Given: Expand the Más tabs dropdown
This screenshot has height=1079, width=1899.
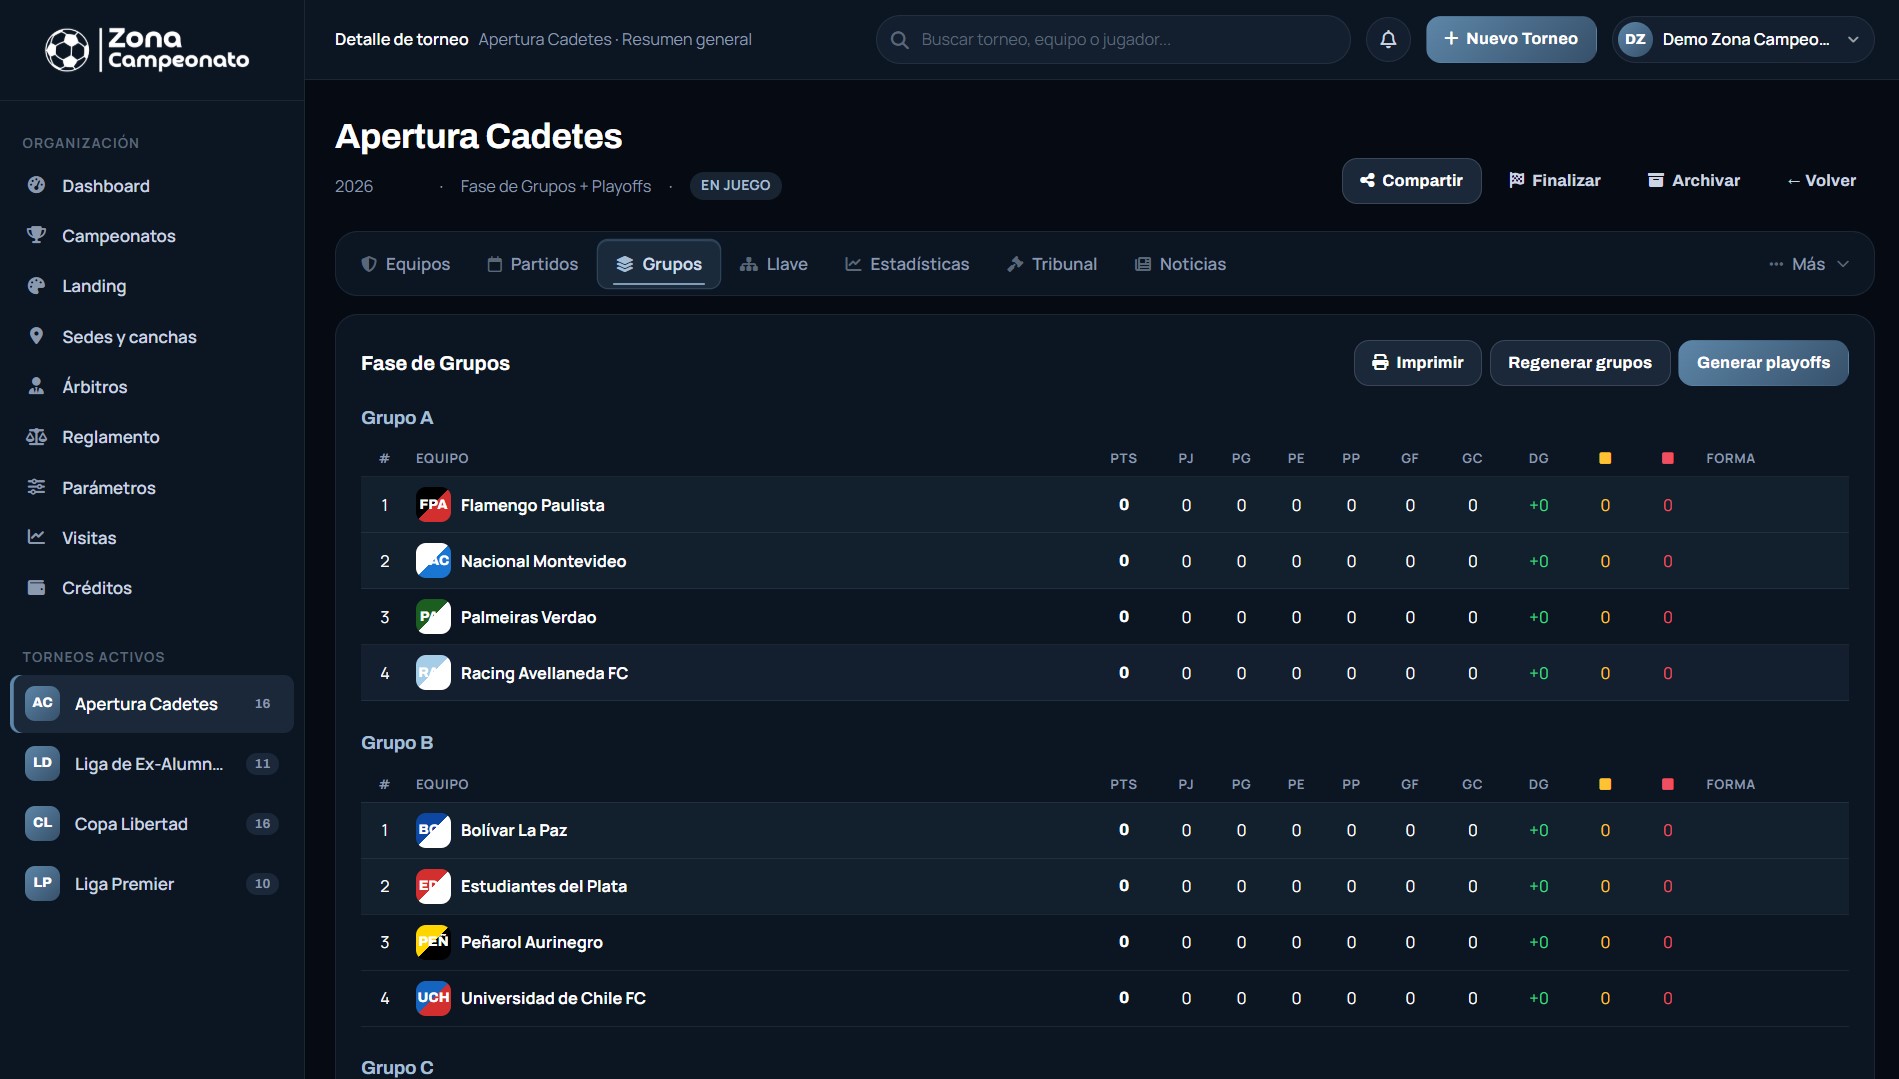Looking at the screenshot, I should (x=1809, y=264).
